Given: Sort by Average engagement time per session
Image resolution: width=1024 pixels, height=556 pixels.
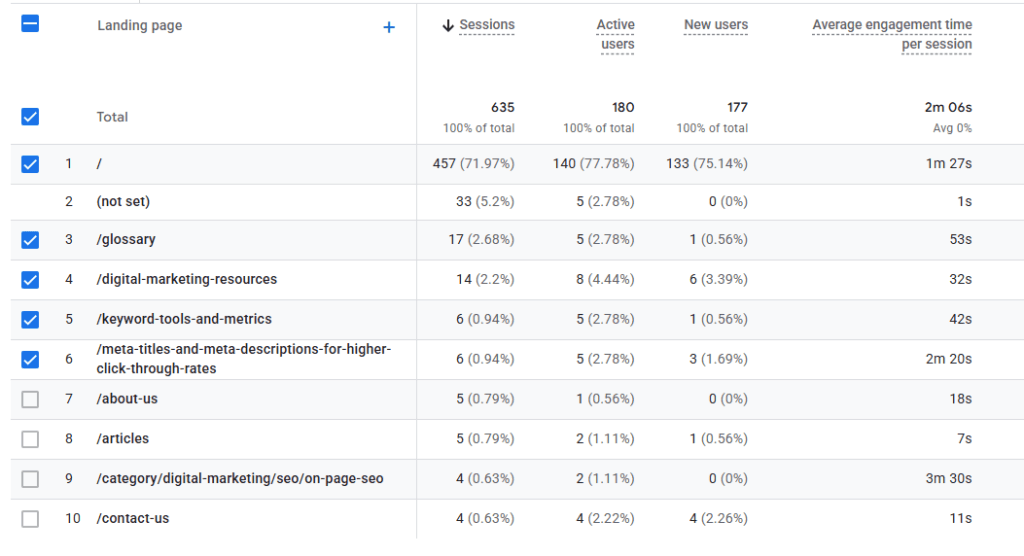Looking at the screenshot, I should 892,35.
